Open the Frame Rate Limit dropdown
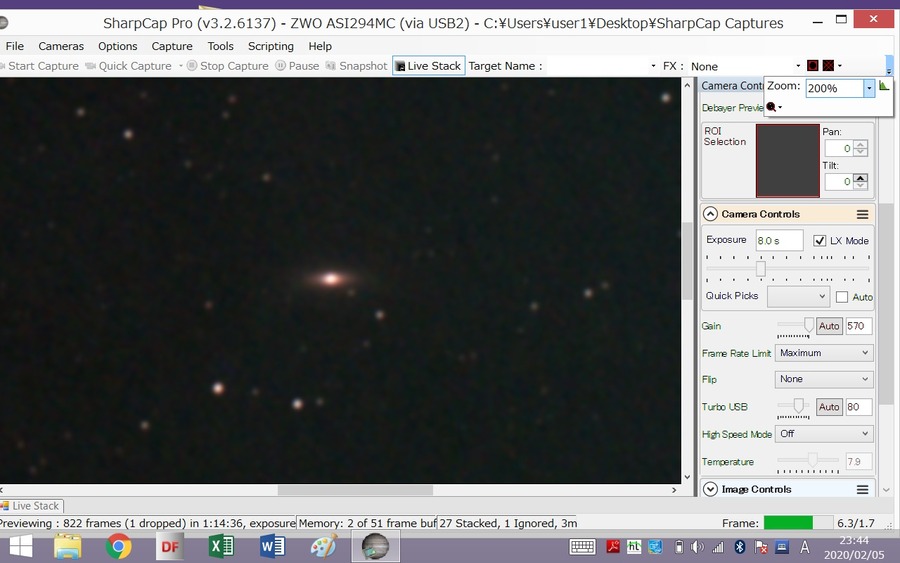 (824, 353)
